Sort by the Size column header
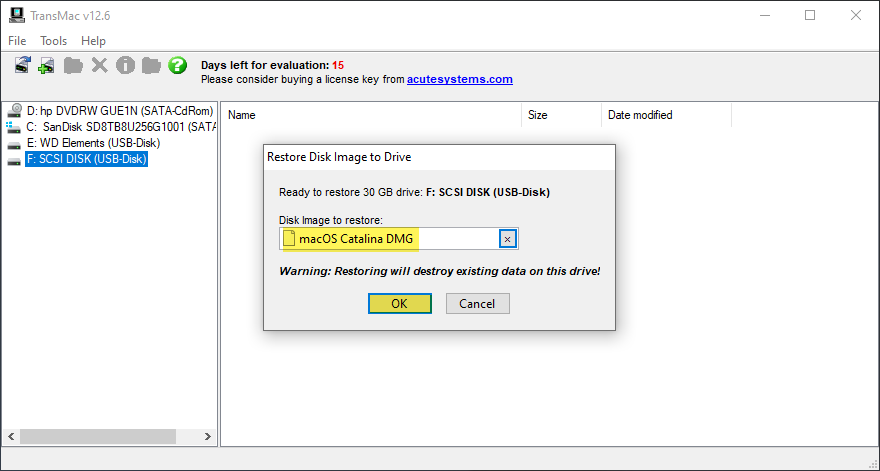880x471 pixels. (561, 115)
